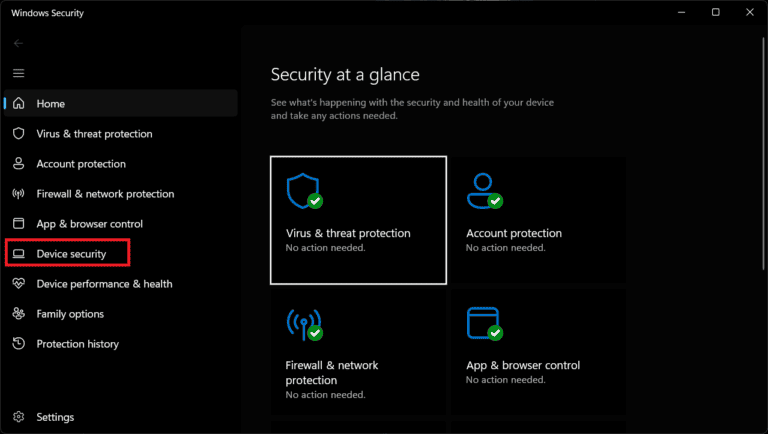Toggle the hamburger navigation menu

[18, 73]
